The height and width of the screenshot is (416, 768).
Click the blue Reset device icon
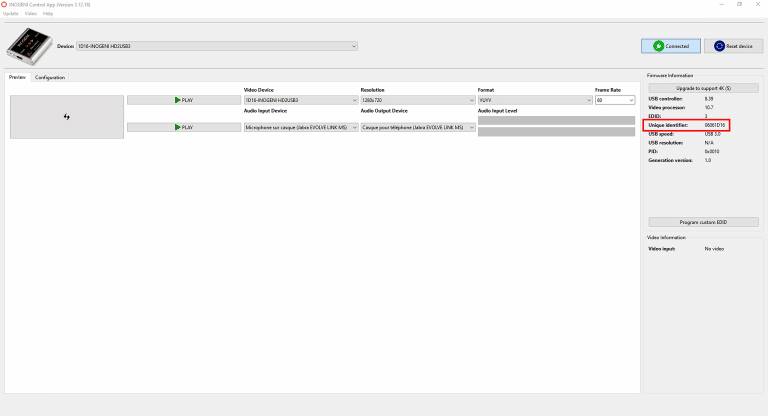point(719,46)
